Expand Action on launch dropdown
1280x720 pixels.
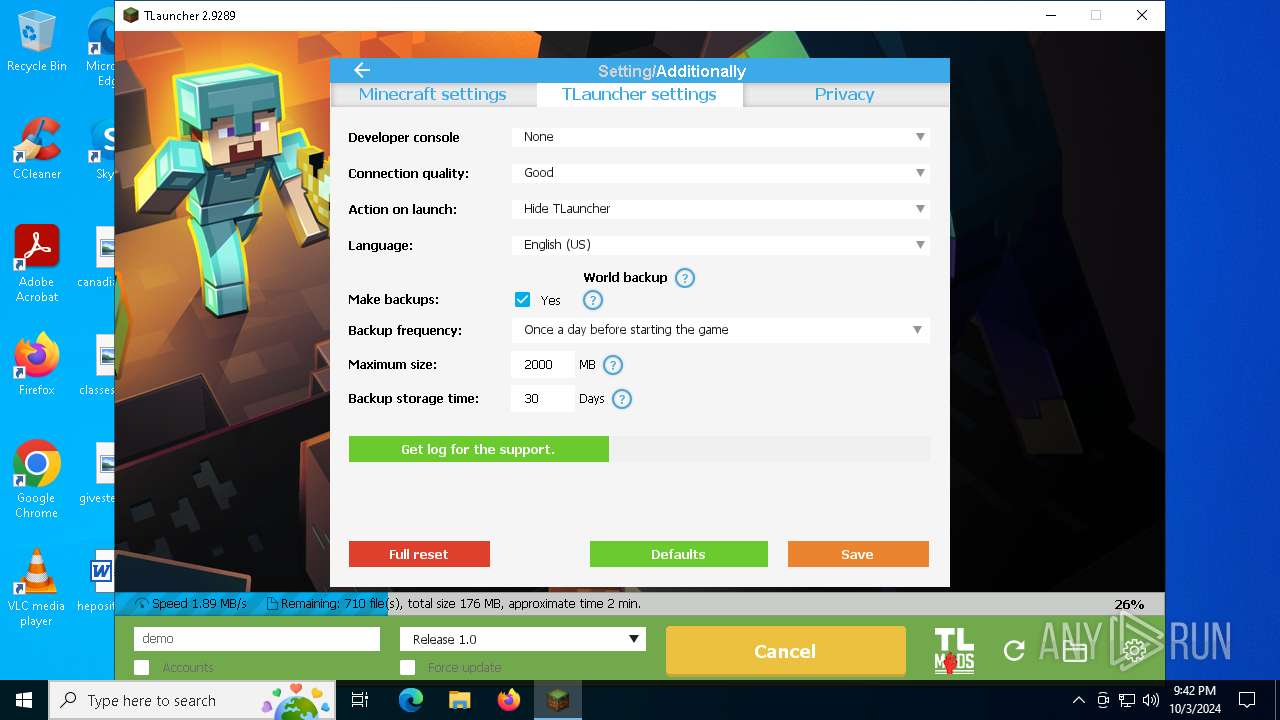pyautogui.click(x=721, y=209)
